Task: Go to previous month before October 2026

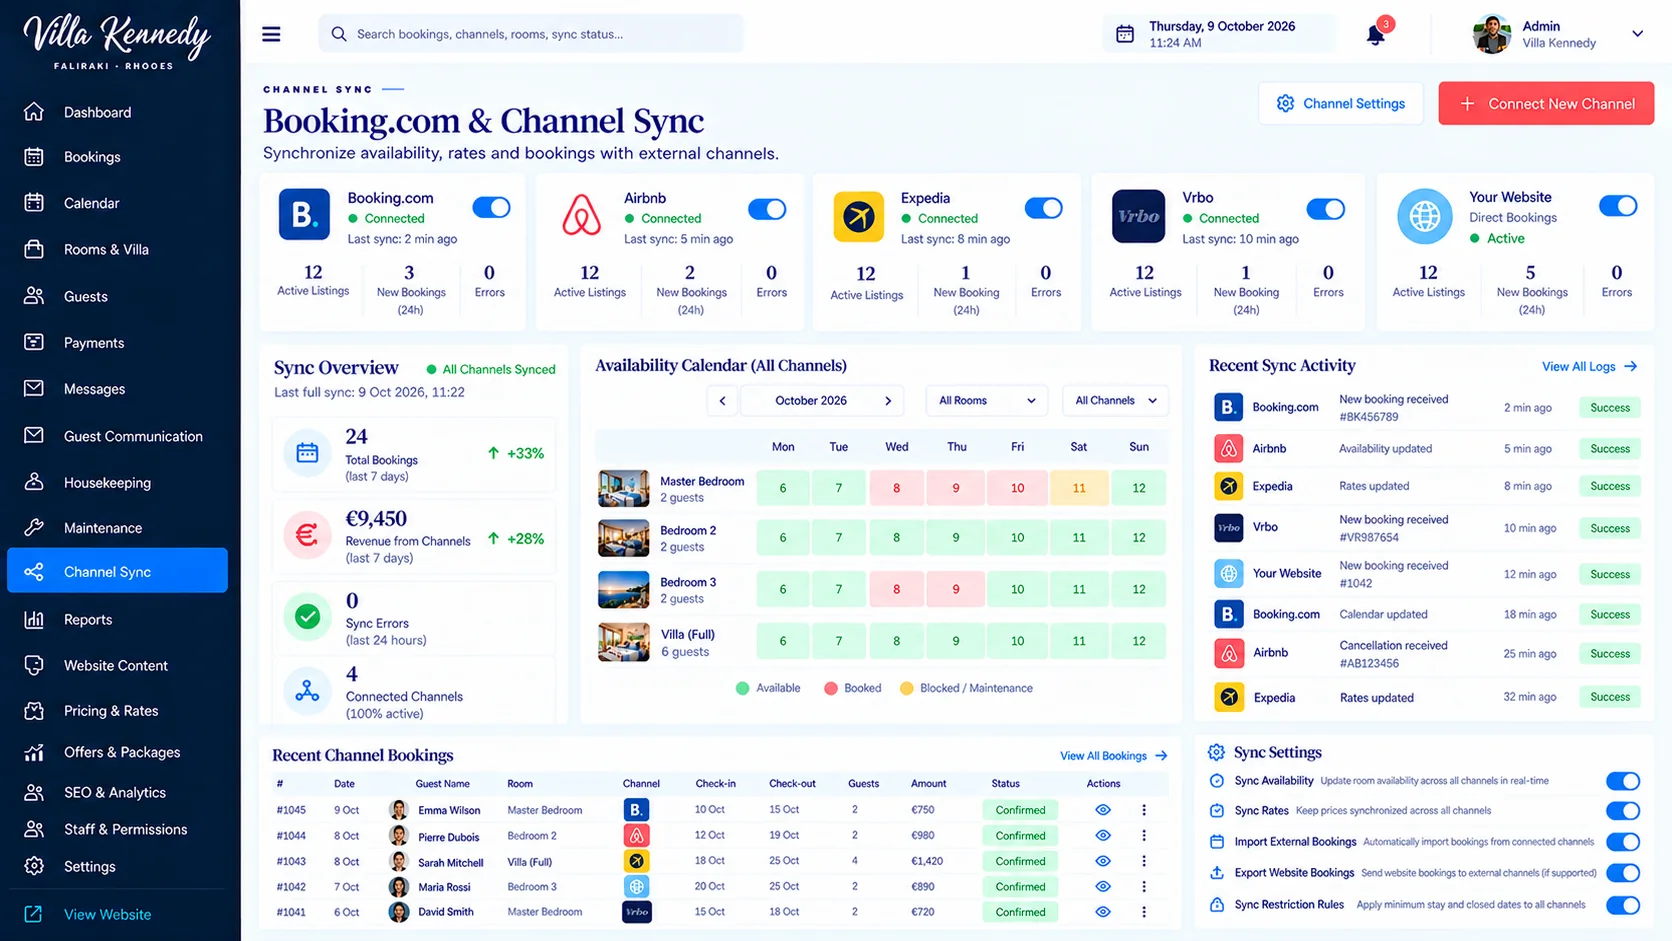Action: pyautogui.click(x=722, y=400)
